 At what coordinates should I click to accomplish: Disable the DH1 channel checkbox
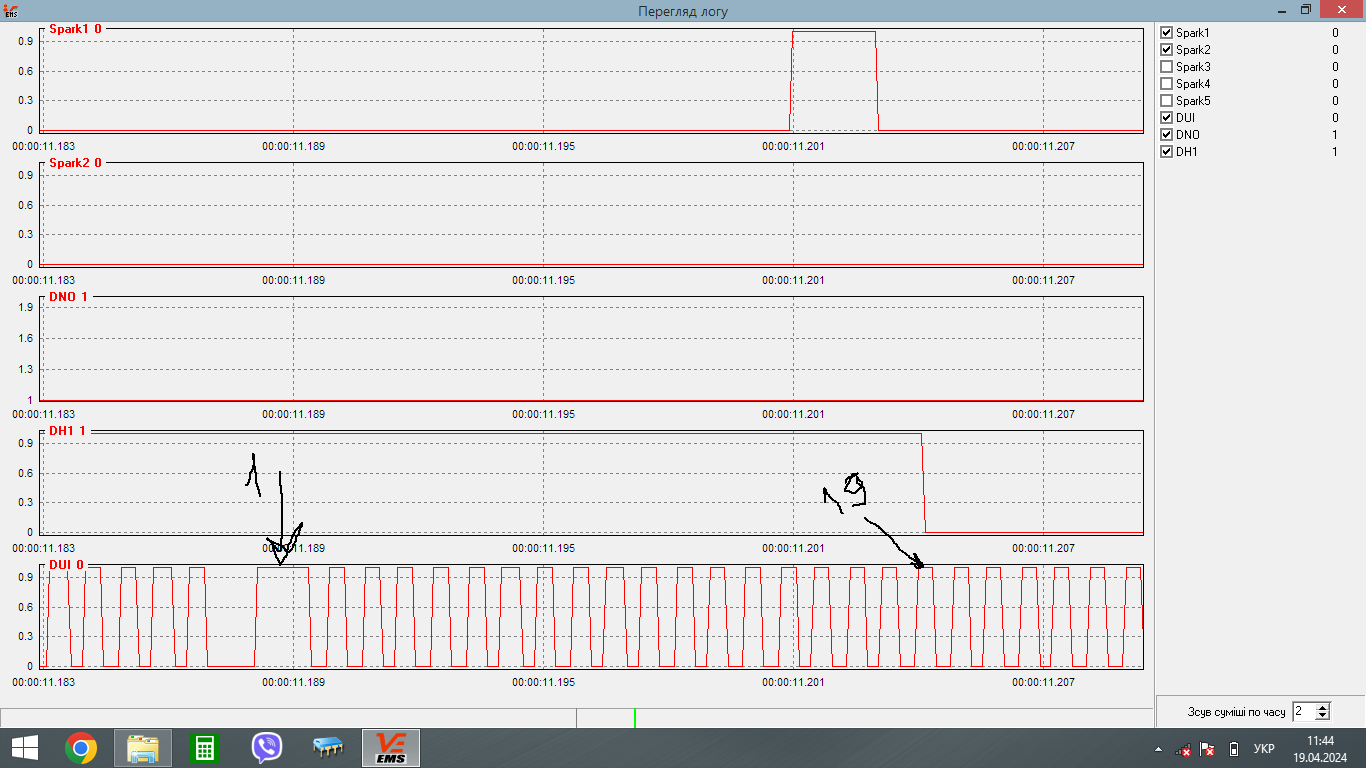click(x=1166, y=152)
